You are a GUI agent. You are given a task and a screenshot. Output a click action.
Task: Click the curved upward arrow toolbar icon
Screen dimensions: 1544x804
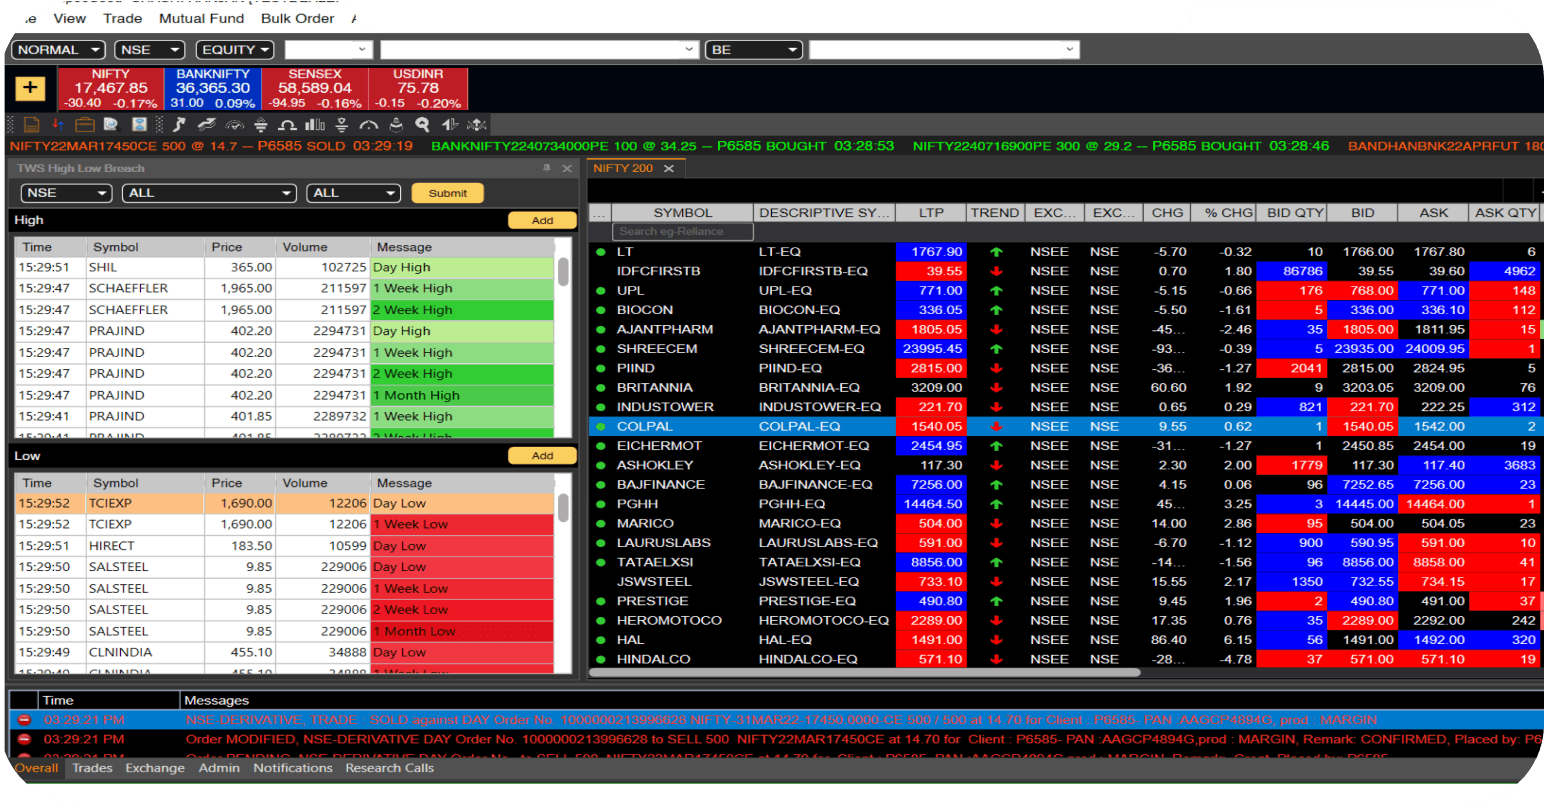pos(179,124)
